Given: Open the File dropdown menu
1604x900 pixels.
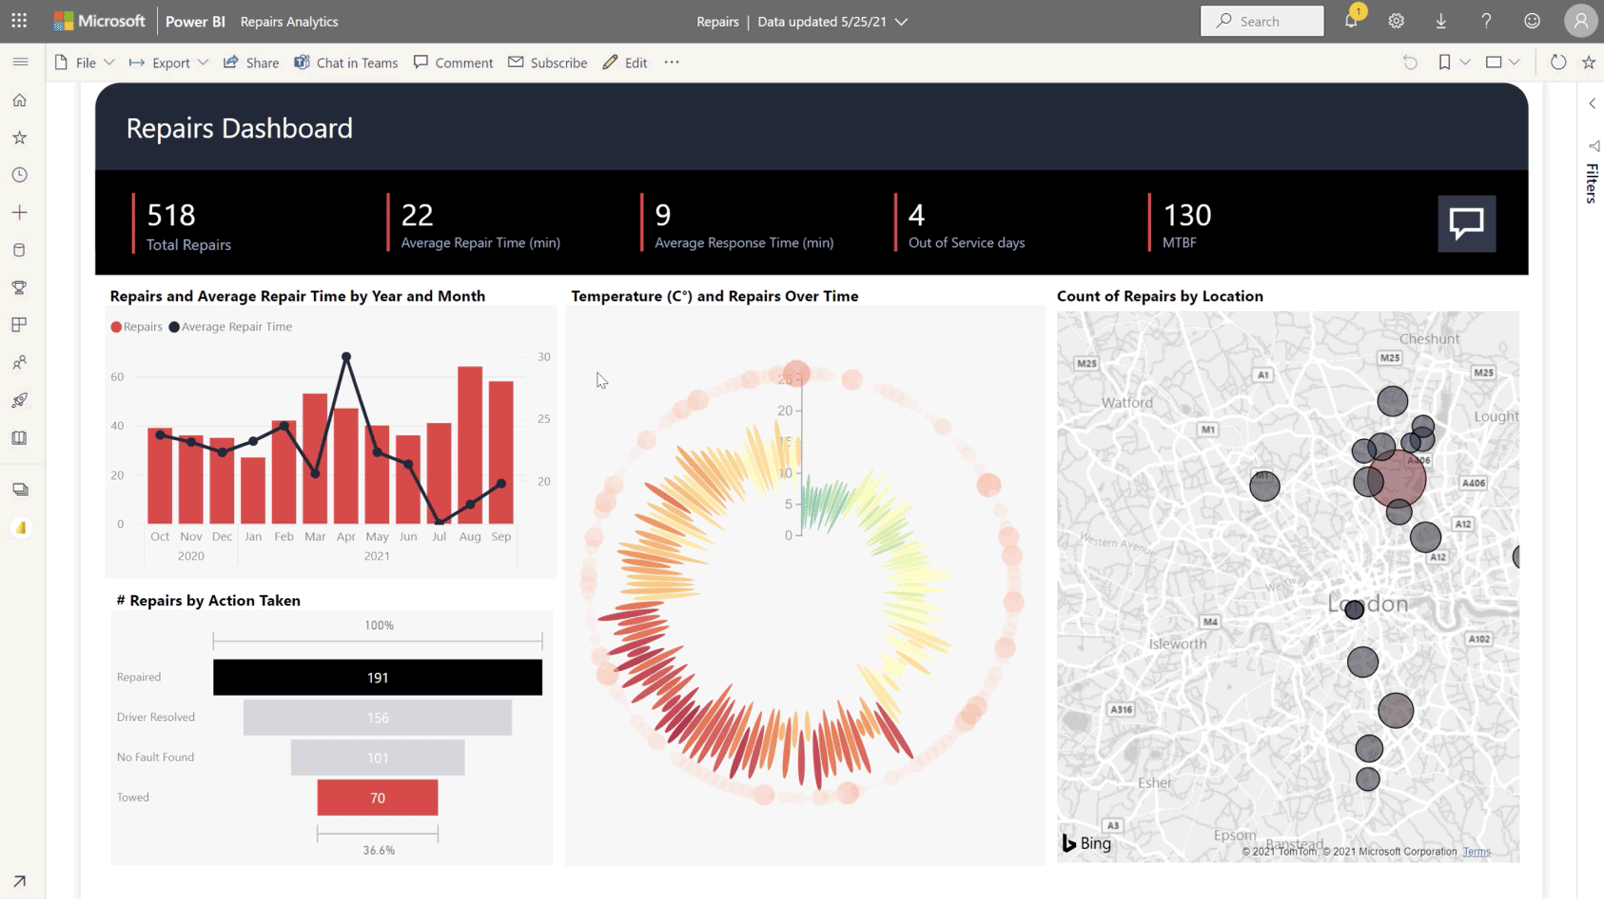Looking at the screenshot, I should pyautogui.click(x=85, y=62).
